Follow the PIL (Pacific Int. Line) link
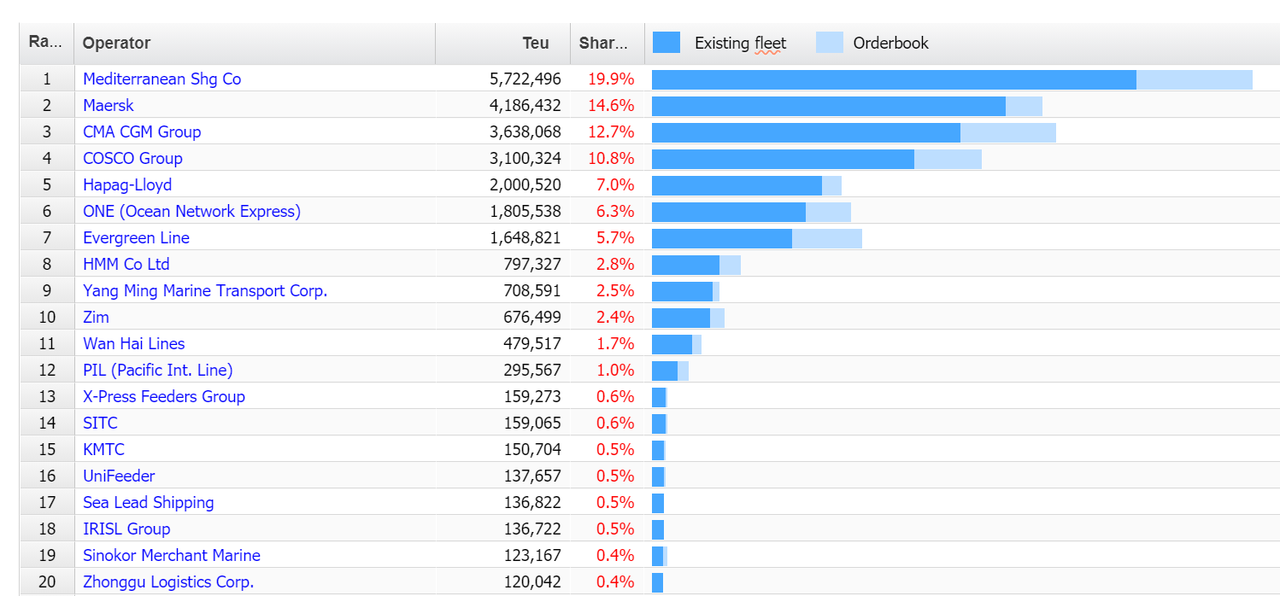The image size is (1280, 596). pos(158,370)
